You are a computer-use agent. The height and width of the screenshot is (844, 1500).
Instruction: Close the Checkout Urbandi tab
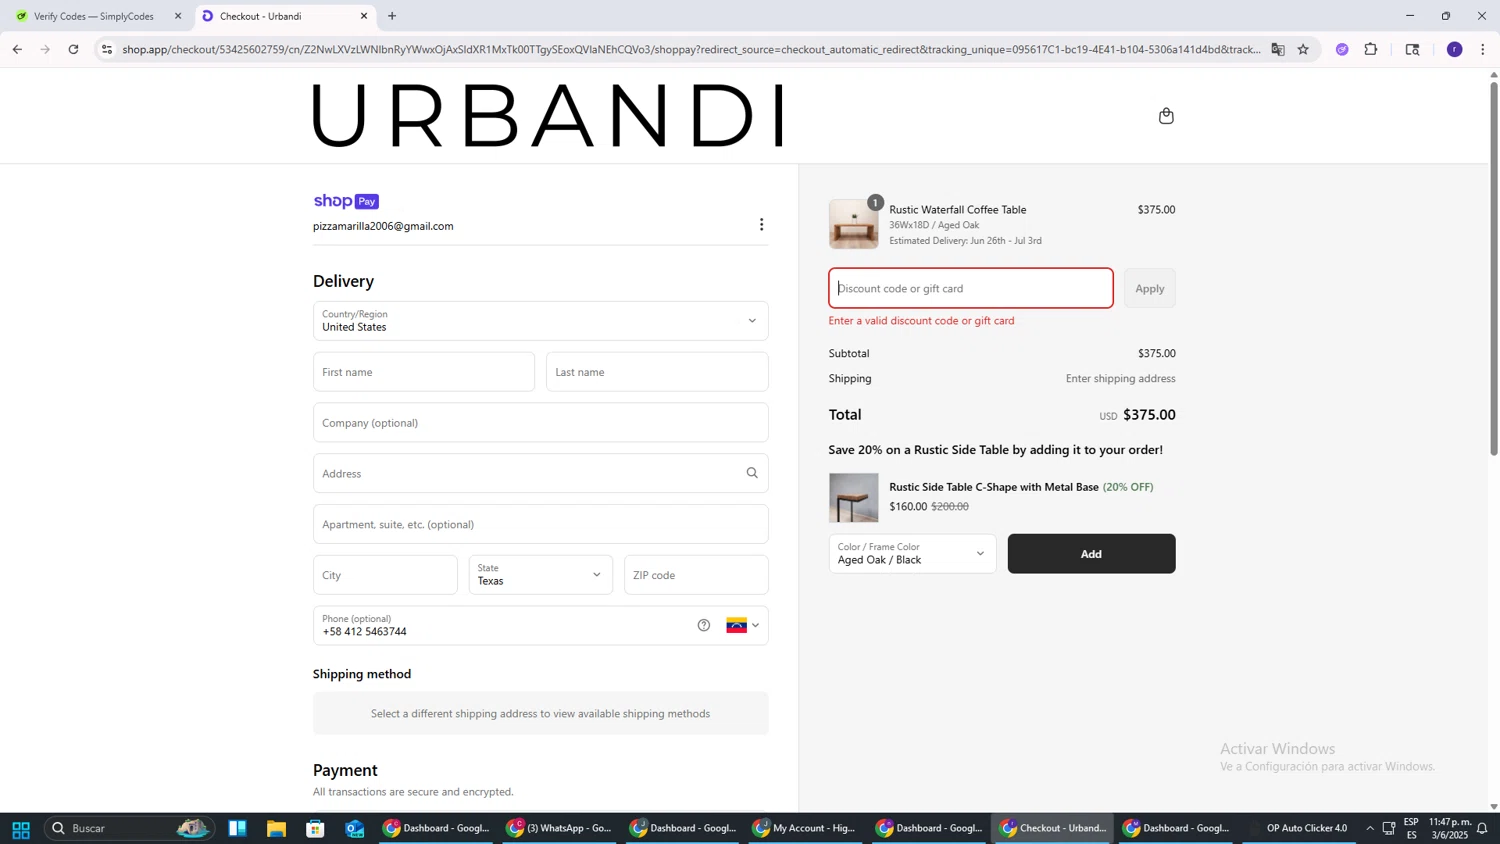(x=364, y=16)
